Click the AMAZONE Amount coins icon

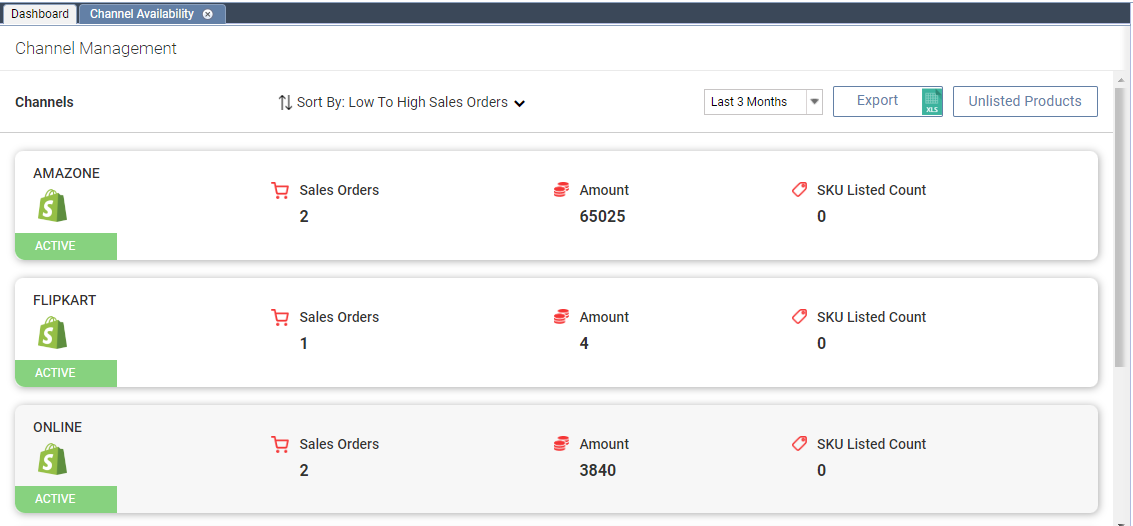click(561, 190)
